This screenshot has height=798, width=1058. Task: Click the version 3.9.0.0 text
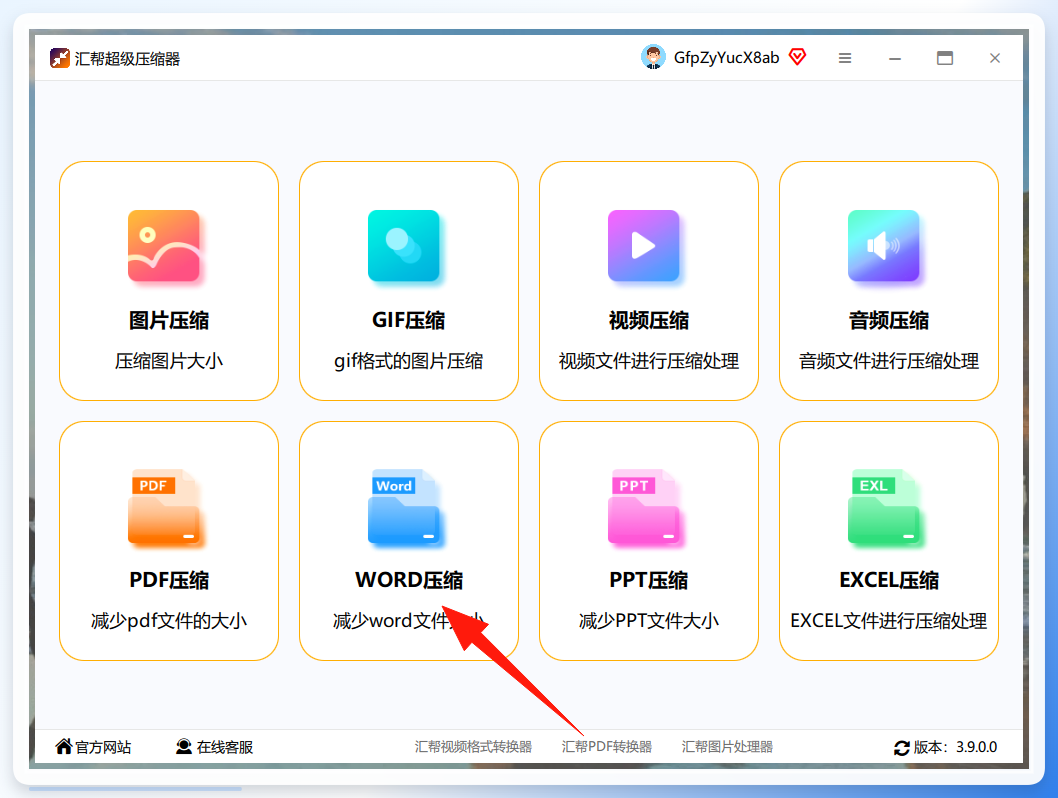tap(976, 747)
